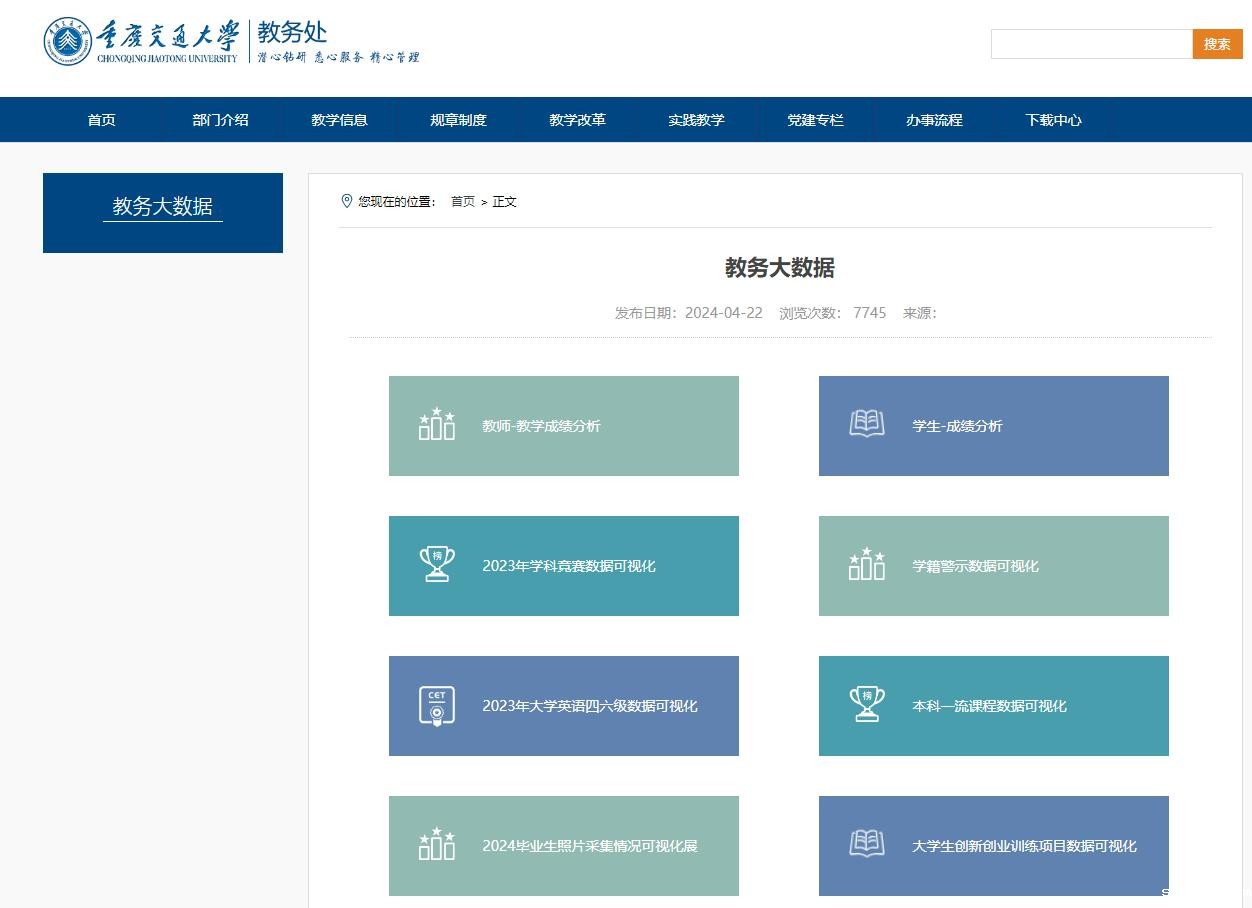Click the location pin breadcrumb icon
Screen dimensions: 1252x908
click(347, 201)
